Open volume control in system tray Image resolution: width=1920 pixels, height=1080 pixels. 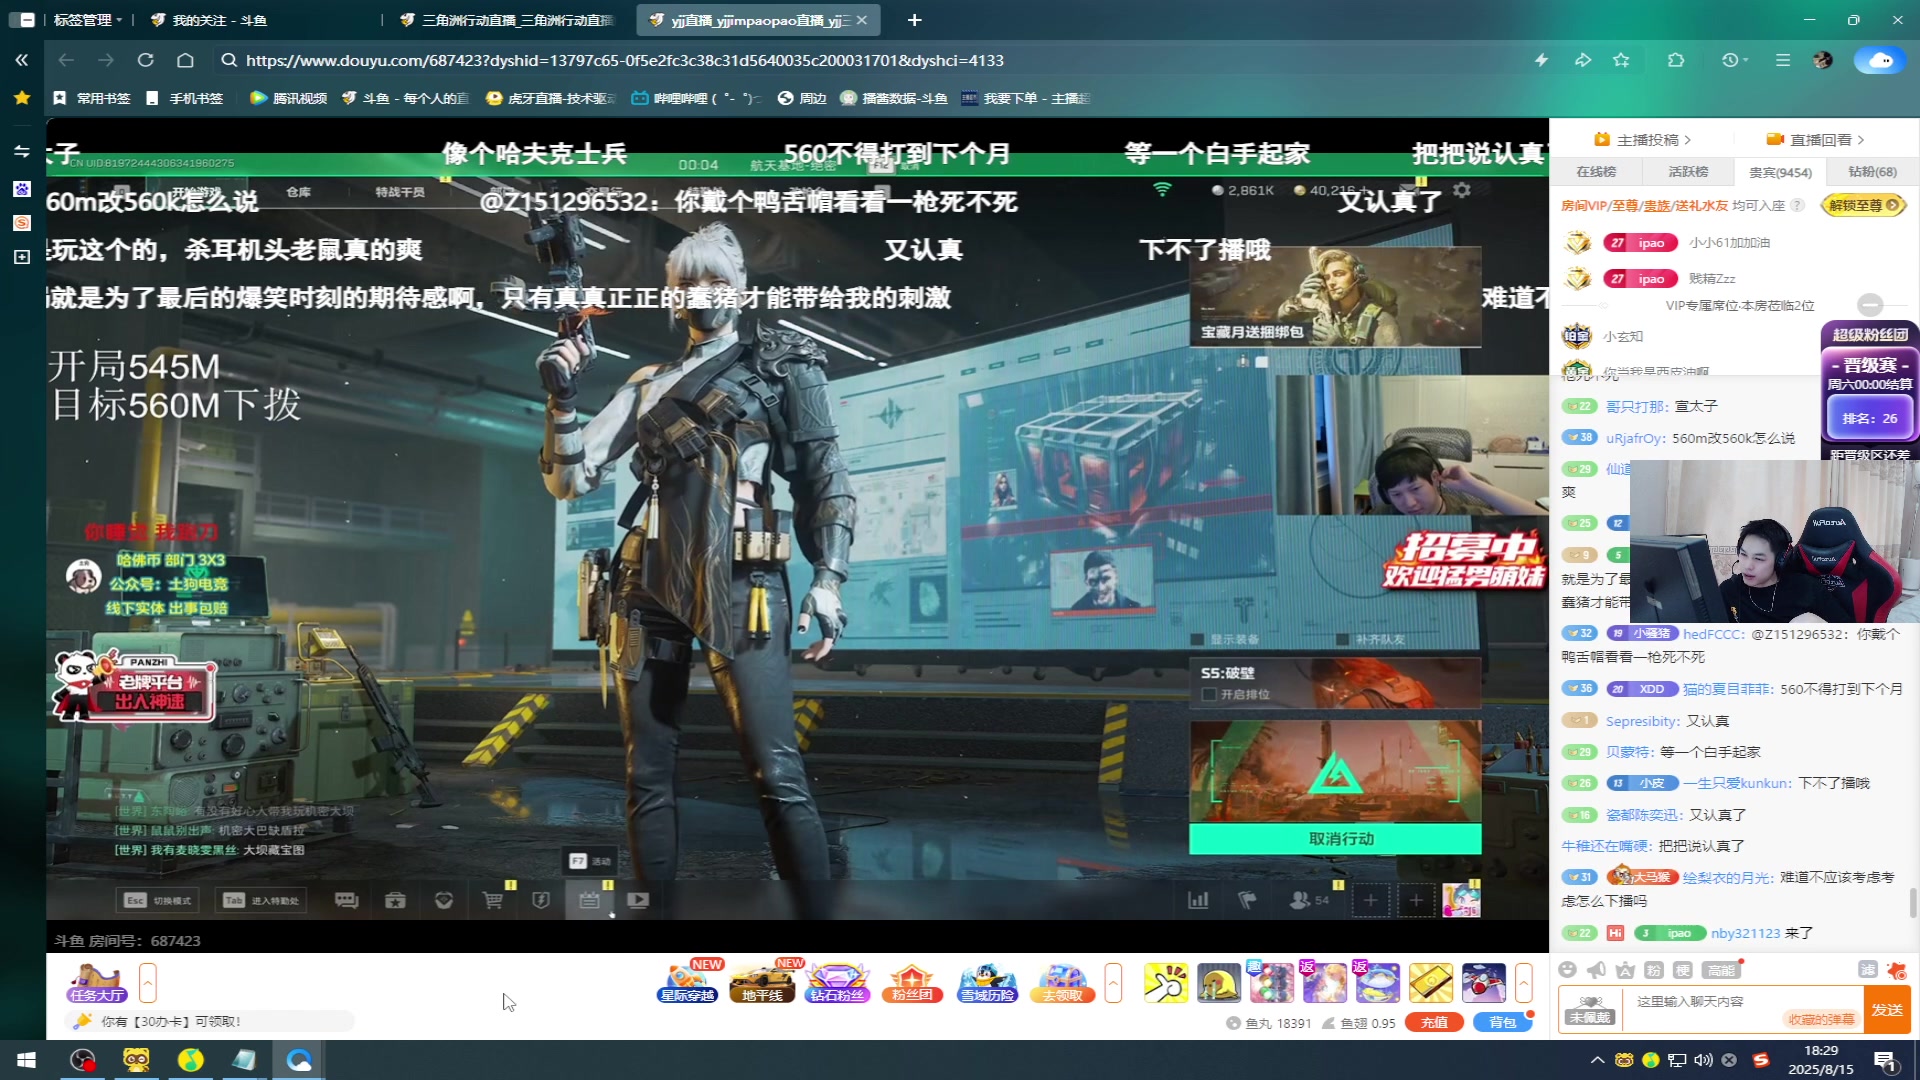[x=1703, y=1060]
